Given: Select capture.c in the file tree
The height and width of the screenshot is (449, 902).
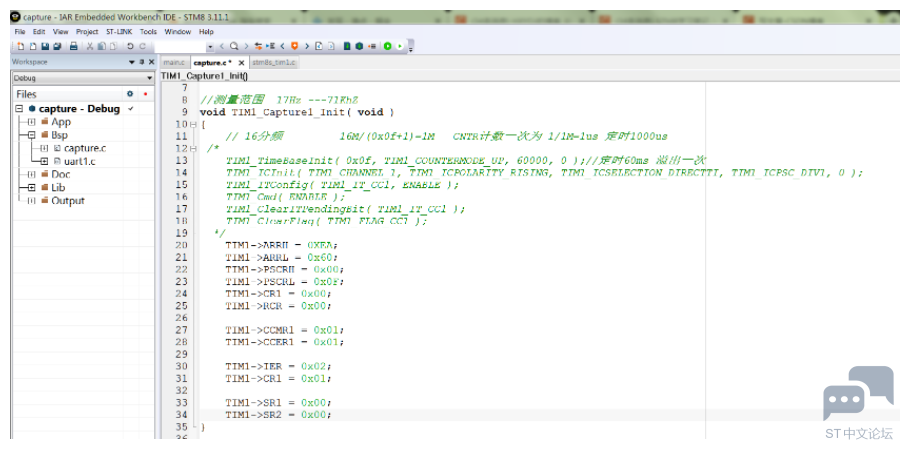Looking at the screenshot, I should coord(85,148).
